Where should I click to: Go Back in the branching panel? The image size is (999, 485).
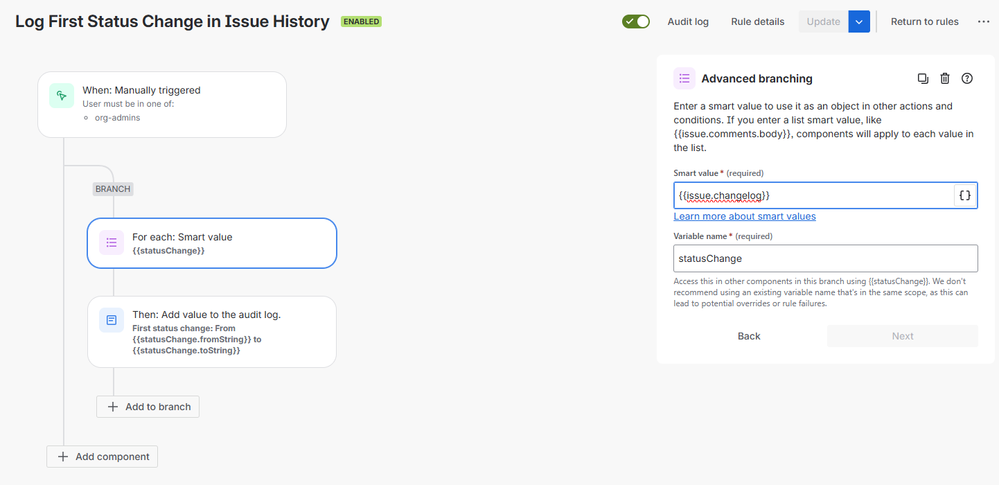coord(749,336)
